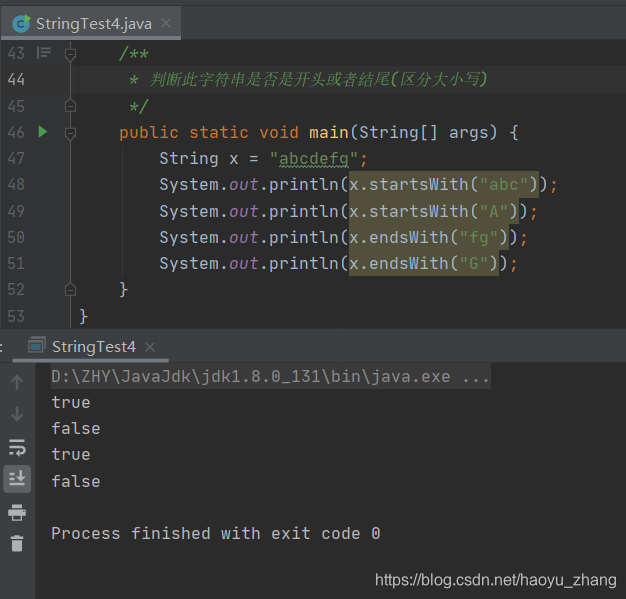Image resolution: width=626 pixels, height=599 pixels.
Task: Click the down the stack trace arrow
Action: 17,414
